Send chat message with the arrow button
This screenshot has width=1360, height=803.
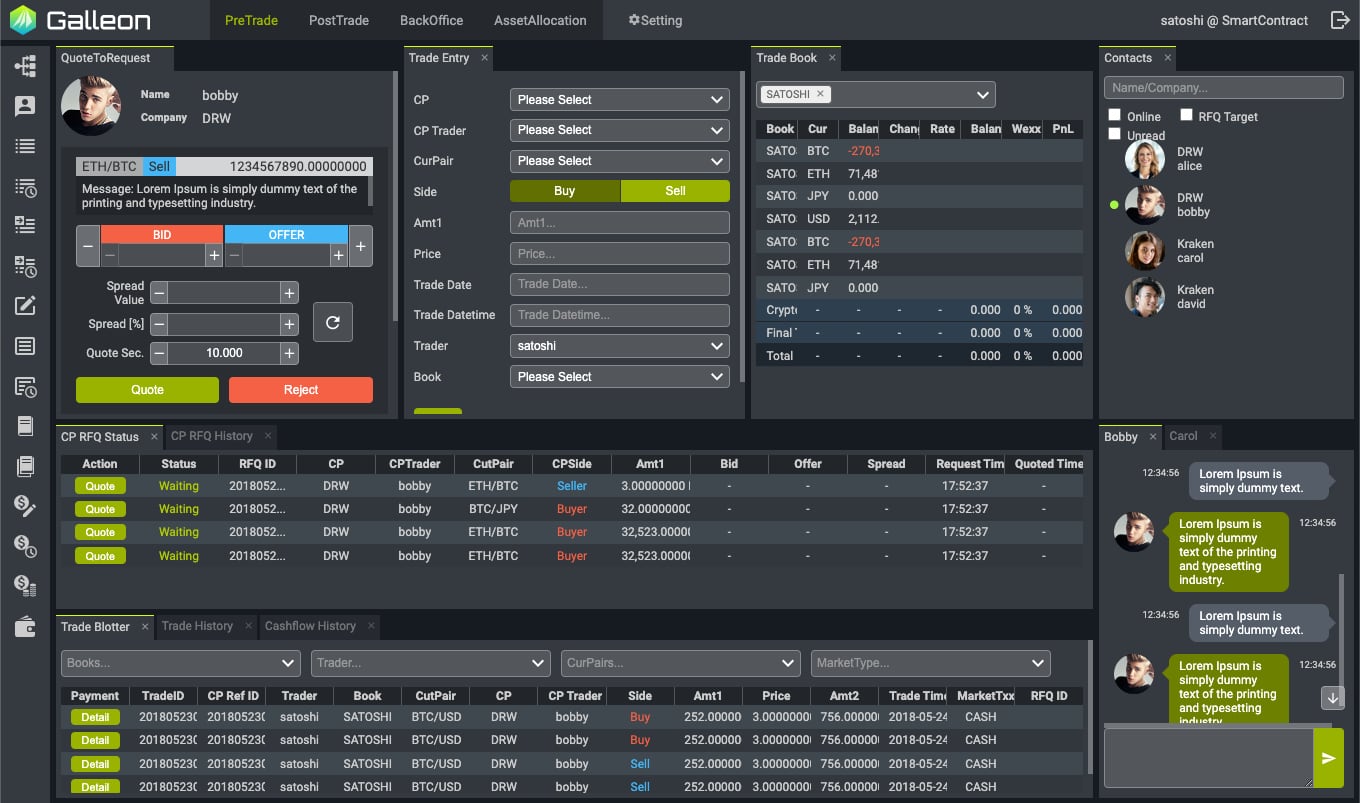(1328, 758)
